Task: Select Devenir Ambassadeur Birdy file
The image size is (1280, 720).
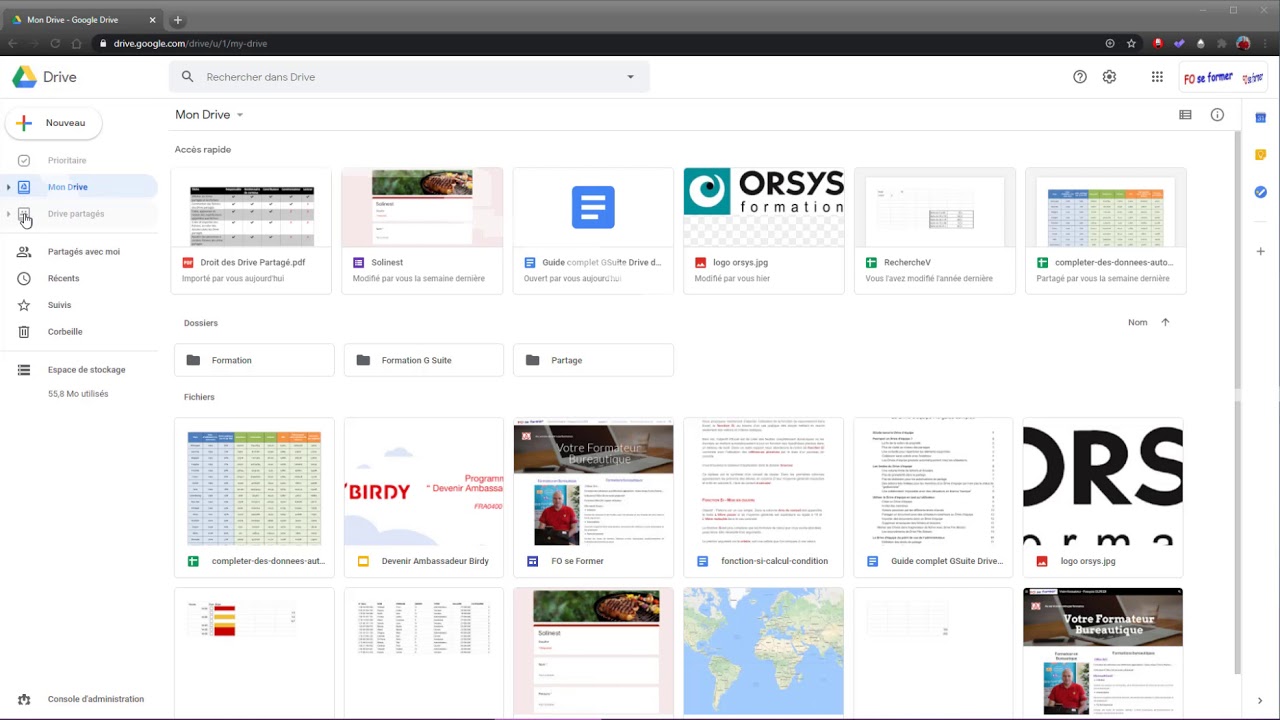Action: tap(424, 498)
